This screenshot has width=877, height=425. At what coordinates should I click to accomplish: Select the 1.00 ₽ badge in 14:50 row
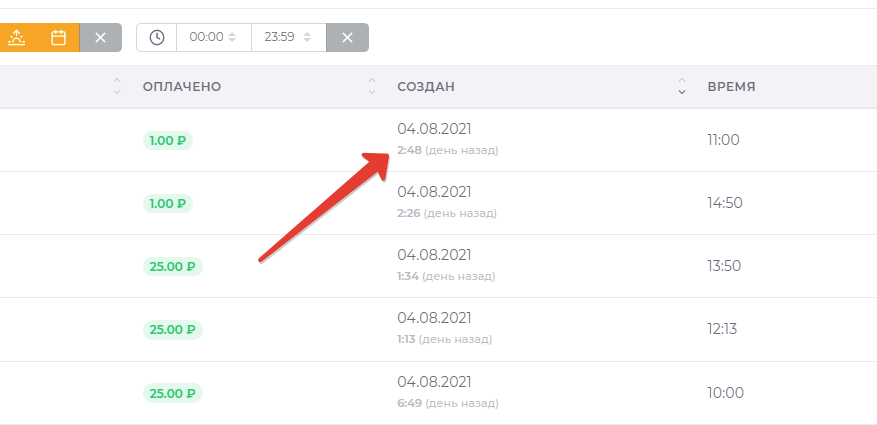point(167,203)
